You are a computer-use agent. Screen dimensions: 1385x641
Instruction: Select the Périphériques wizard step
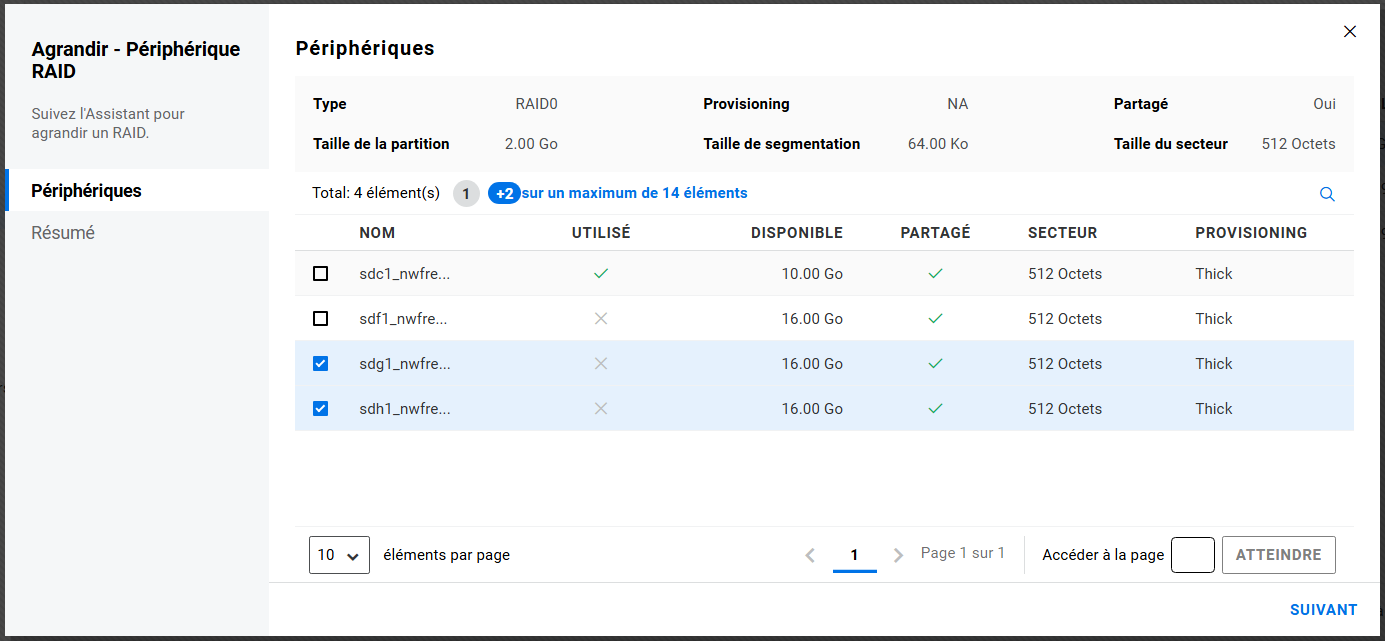(x=86, y=191)
